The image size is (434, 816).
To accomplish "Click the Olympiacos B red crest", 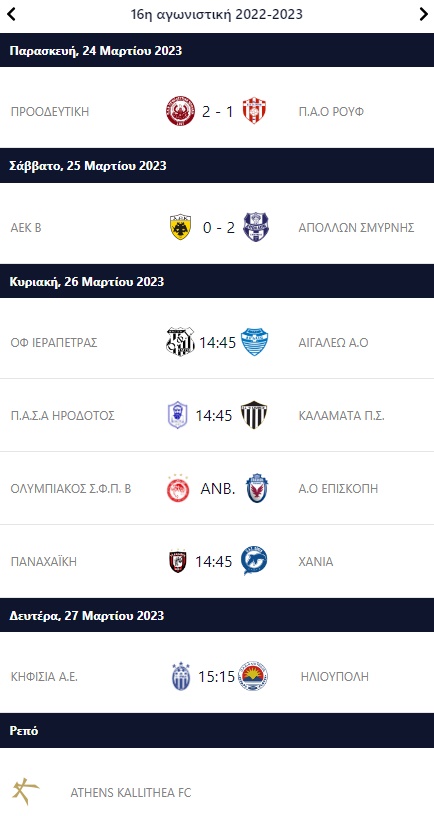I will [178, 488].
